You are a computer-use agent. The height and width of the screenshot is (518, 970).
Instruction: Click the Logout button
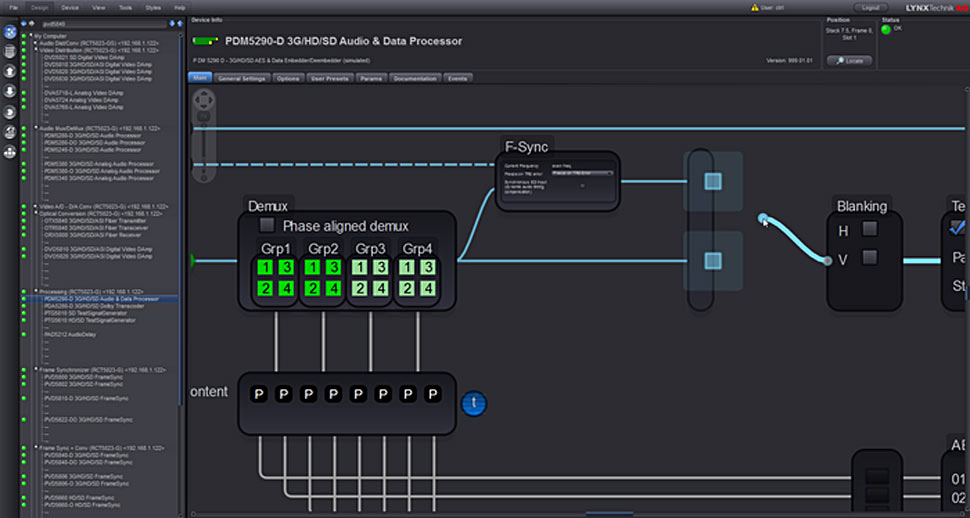(870, 7)
